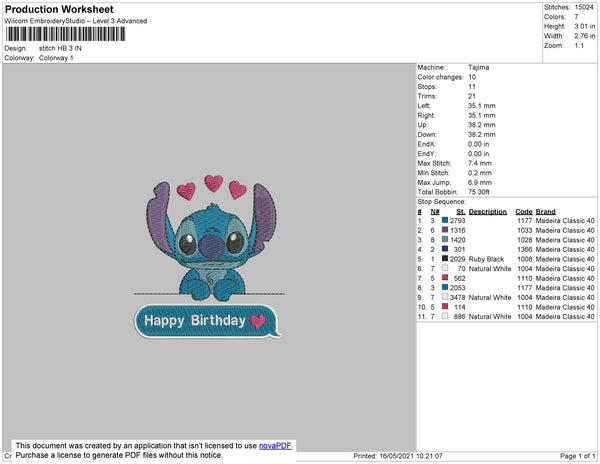Click the middle heart above Stitch's head
The image size is (600, 464).
coord(213,183)
